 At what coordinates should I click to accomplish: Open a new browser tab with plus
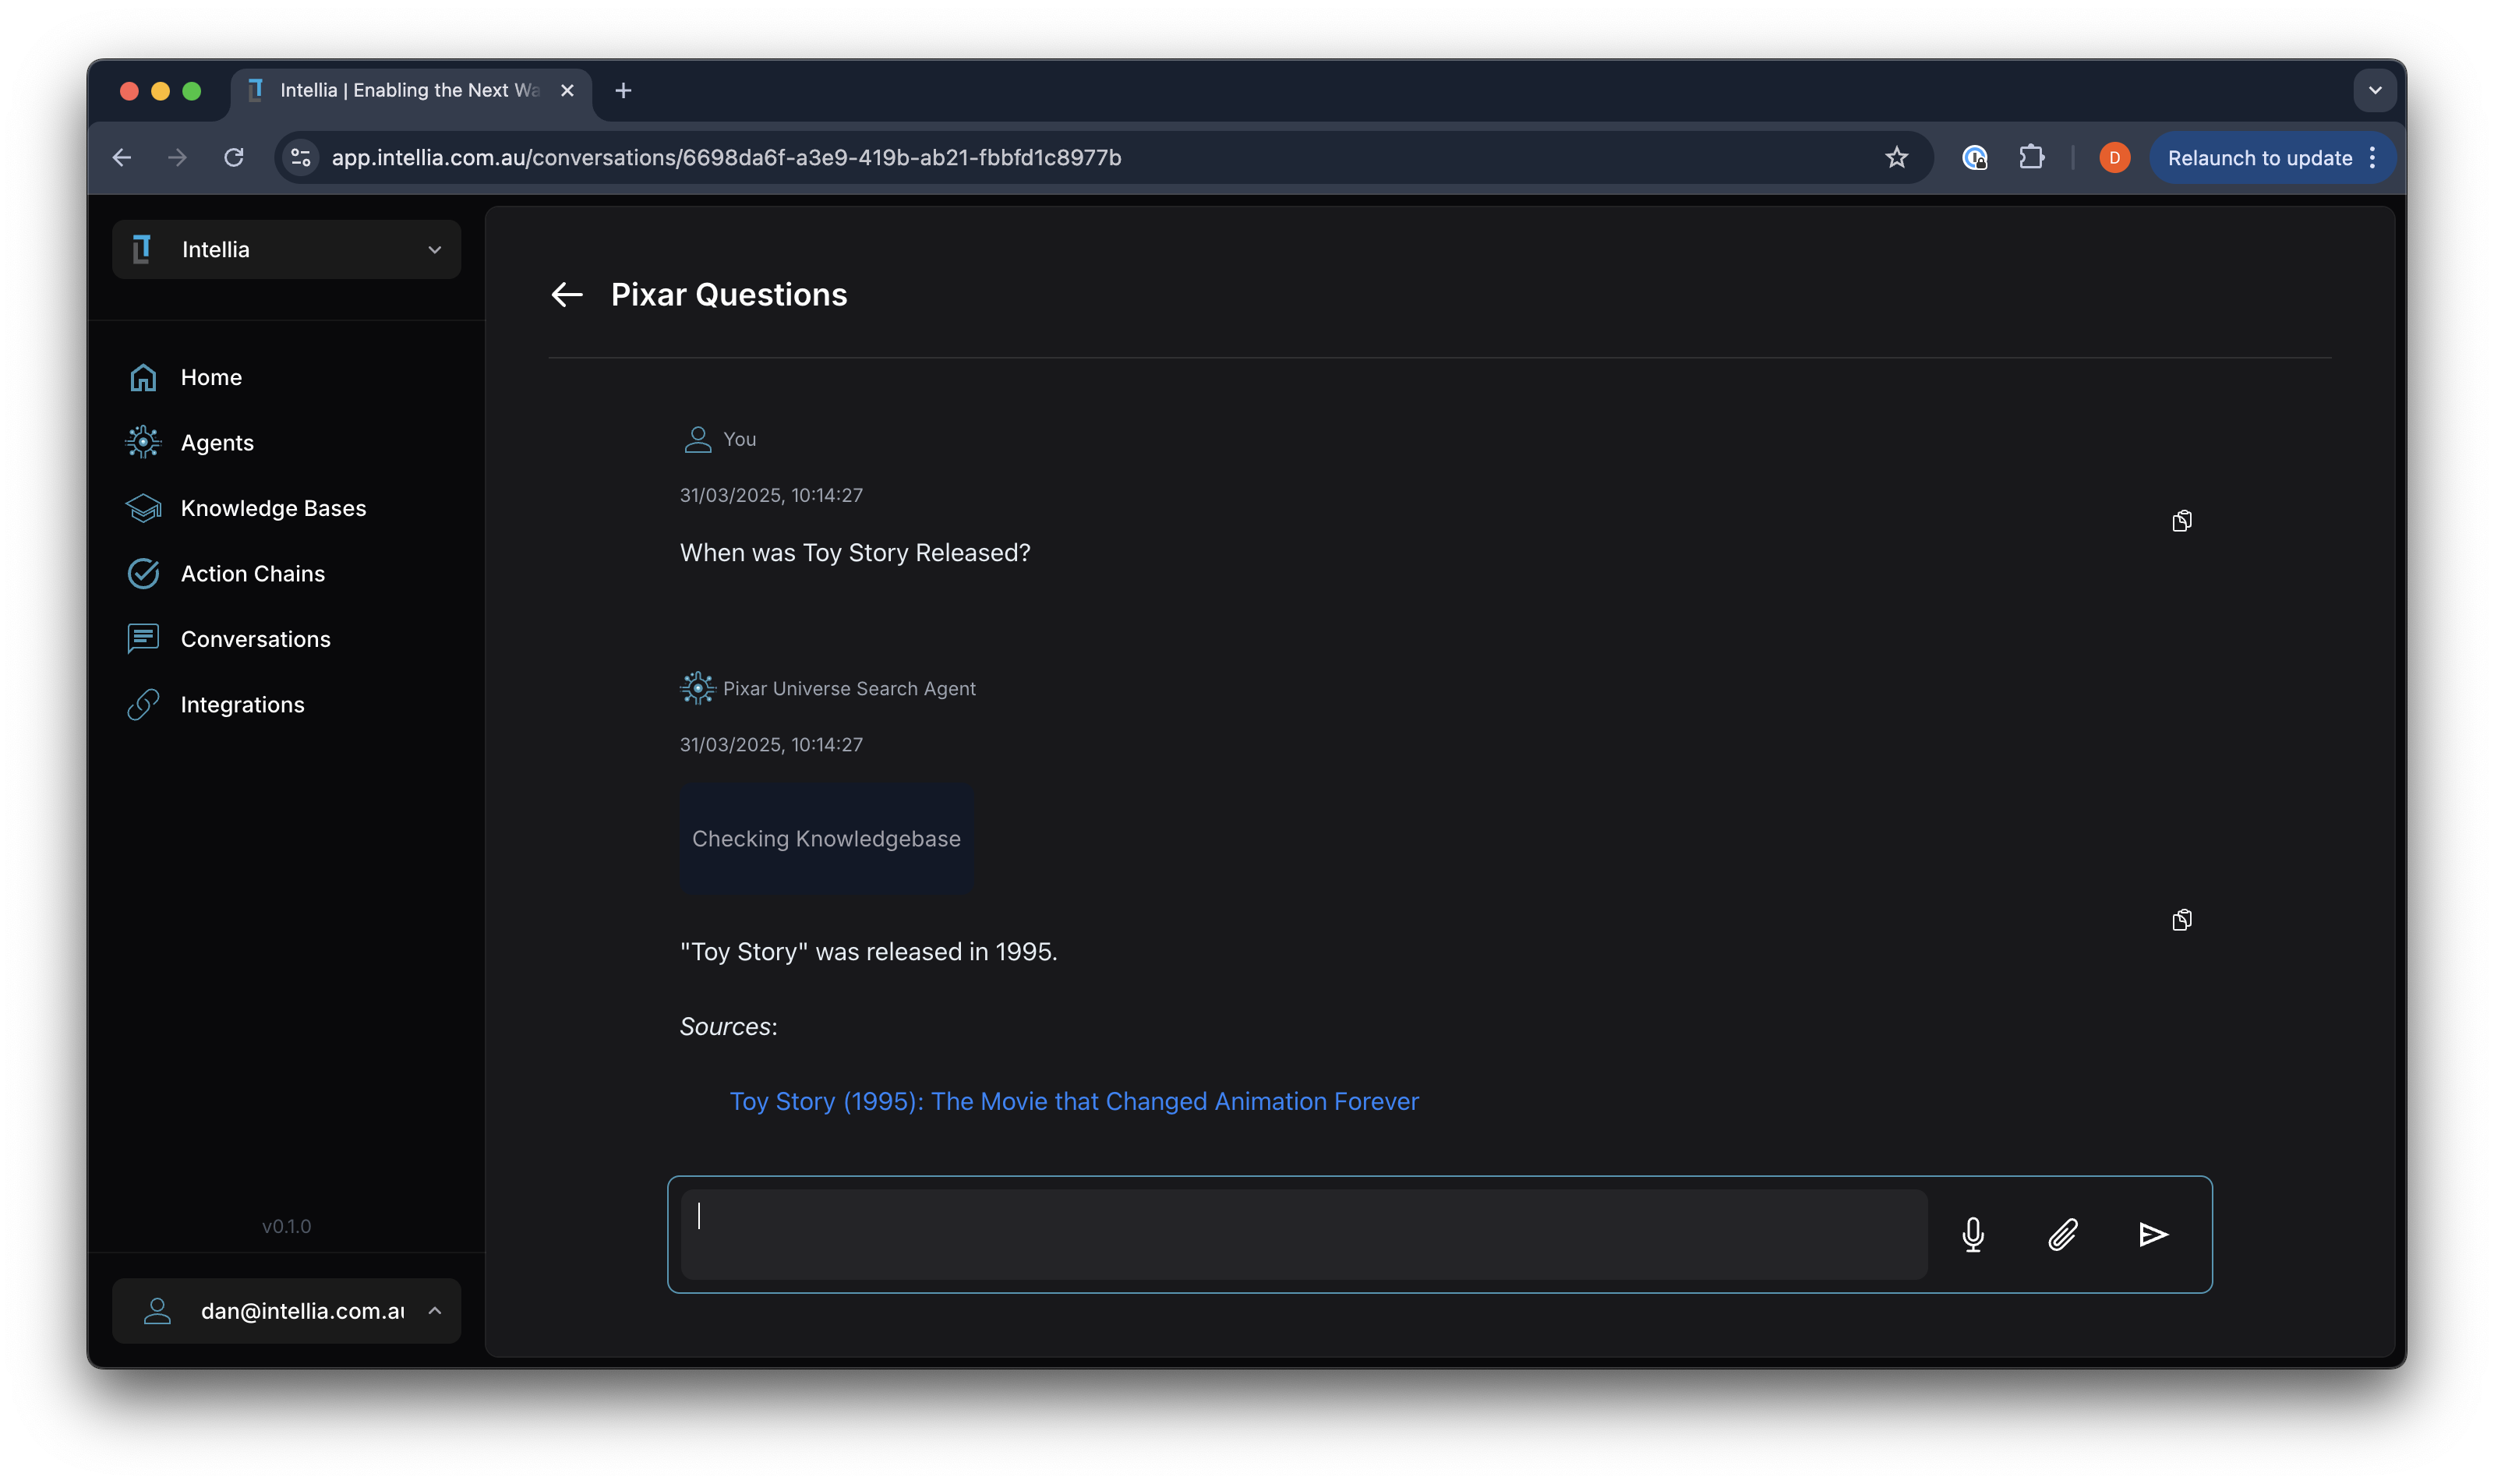(623, 90)
